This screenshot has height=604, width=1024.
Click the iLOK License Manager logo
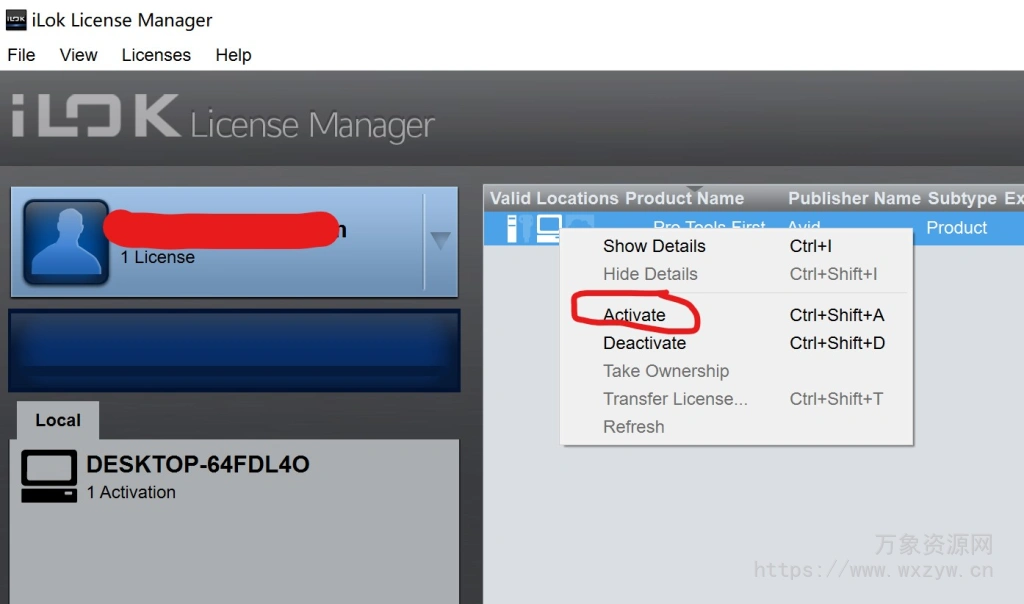click(x=223, y=119)
